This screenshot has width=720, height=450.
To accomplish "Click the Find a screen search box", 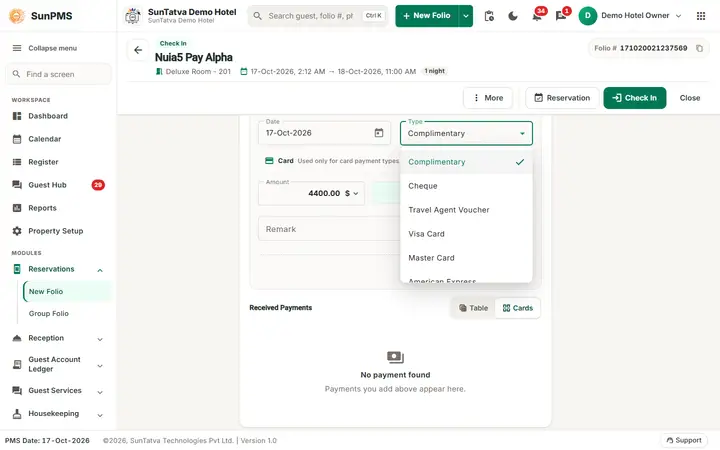I will click(x=58, y=74).
